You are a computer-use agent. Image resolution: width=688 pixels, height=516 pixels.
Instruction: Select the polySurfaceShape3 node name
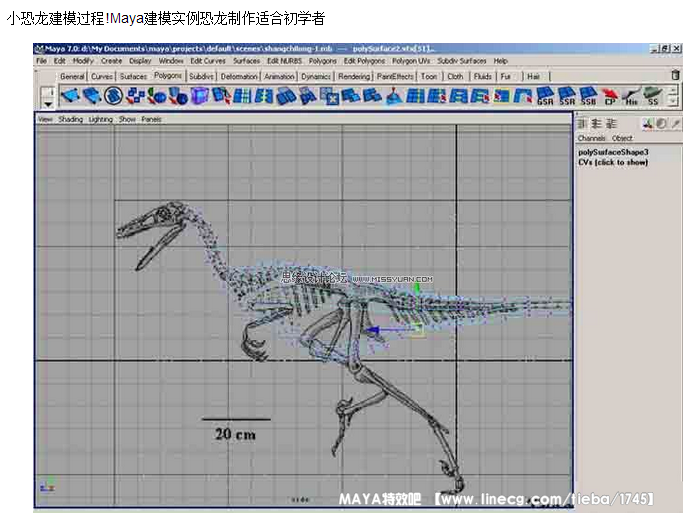(x=613, y=152)
